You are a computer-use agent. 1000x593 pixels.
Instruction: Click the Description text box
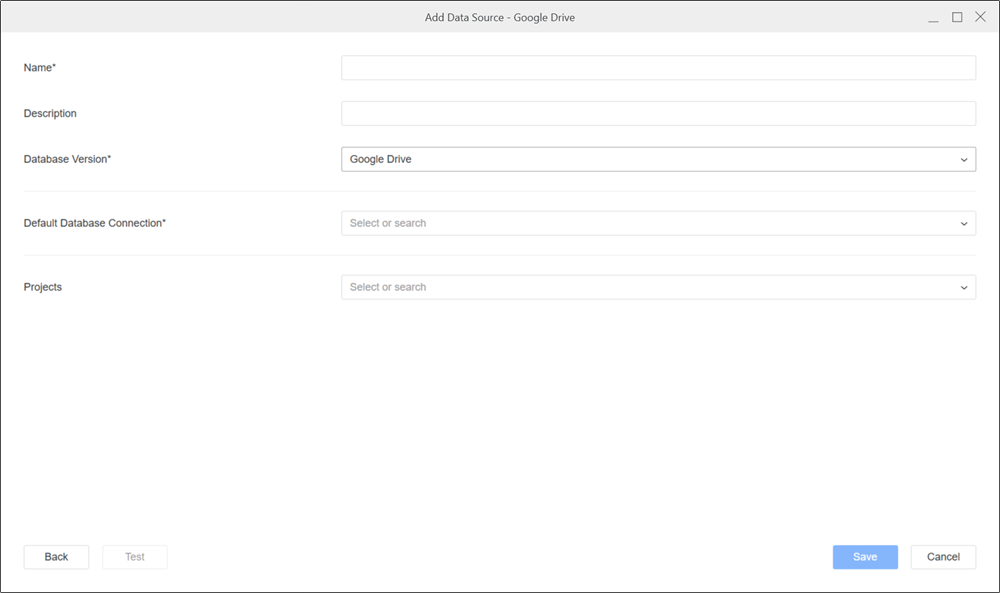(x=658, y=113)
